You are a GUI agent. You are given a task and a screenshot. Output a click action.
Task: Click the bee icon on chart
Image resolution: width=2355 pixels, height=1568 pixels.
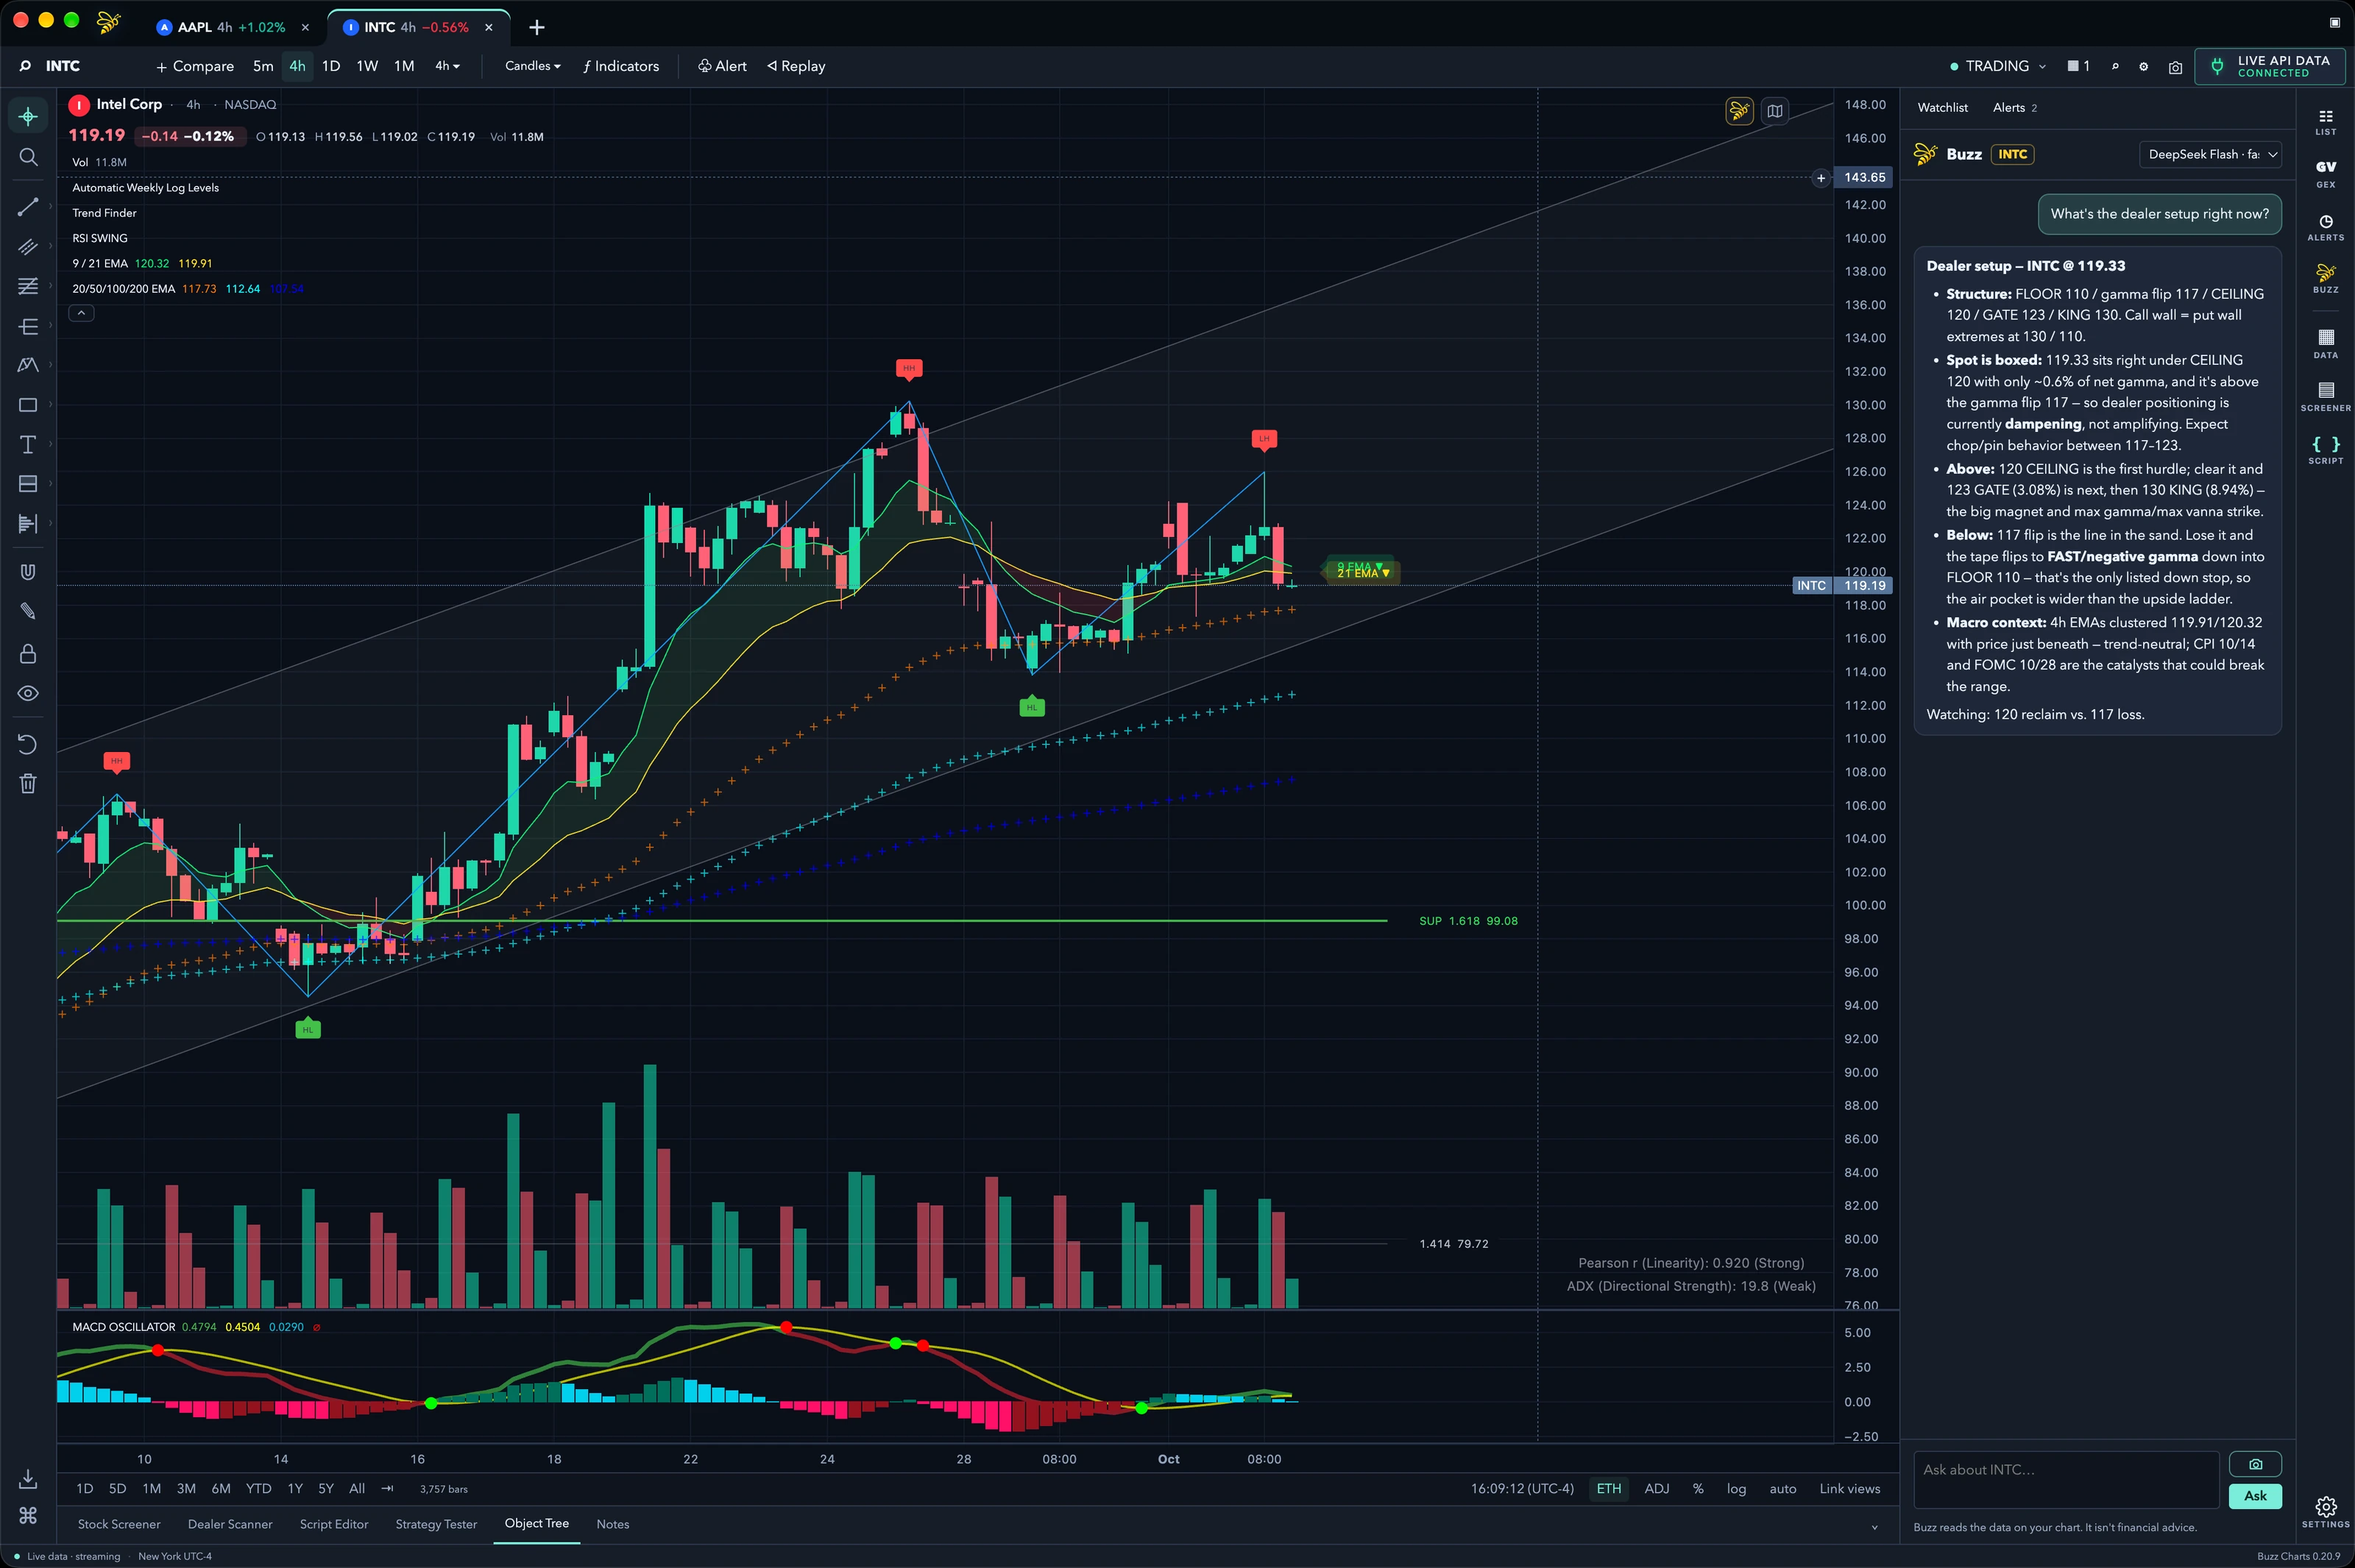pyautogui.click(x=1740, y=111)
